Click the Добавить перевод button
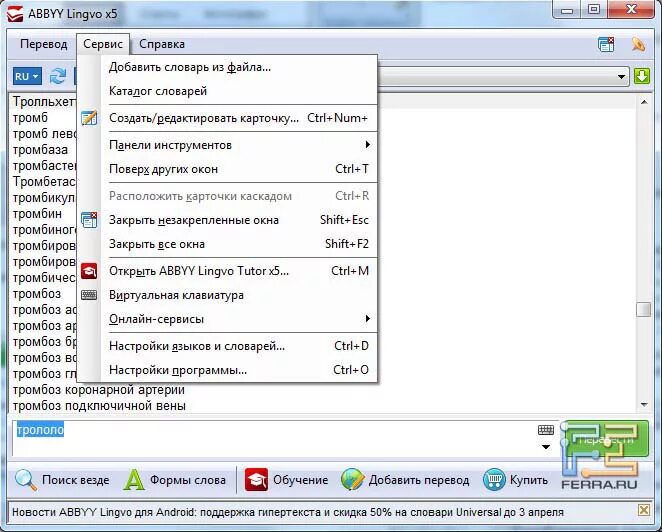This screenshot has width=662, height=532. 405,480
